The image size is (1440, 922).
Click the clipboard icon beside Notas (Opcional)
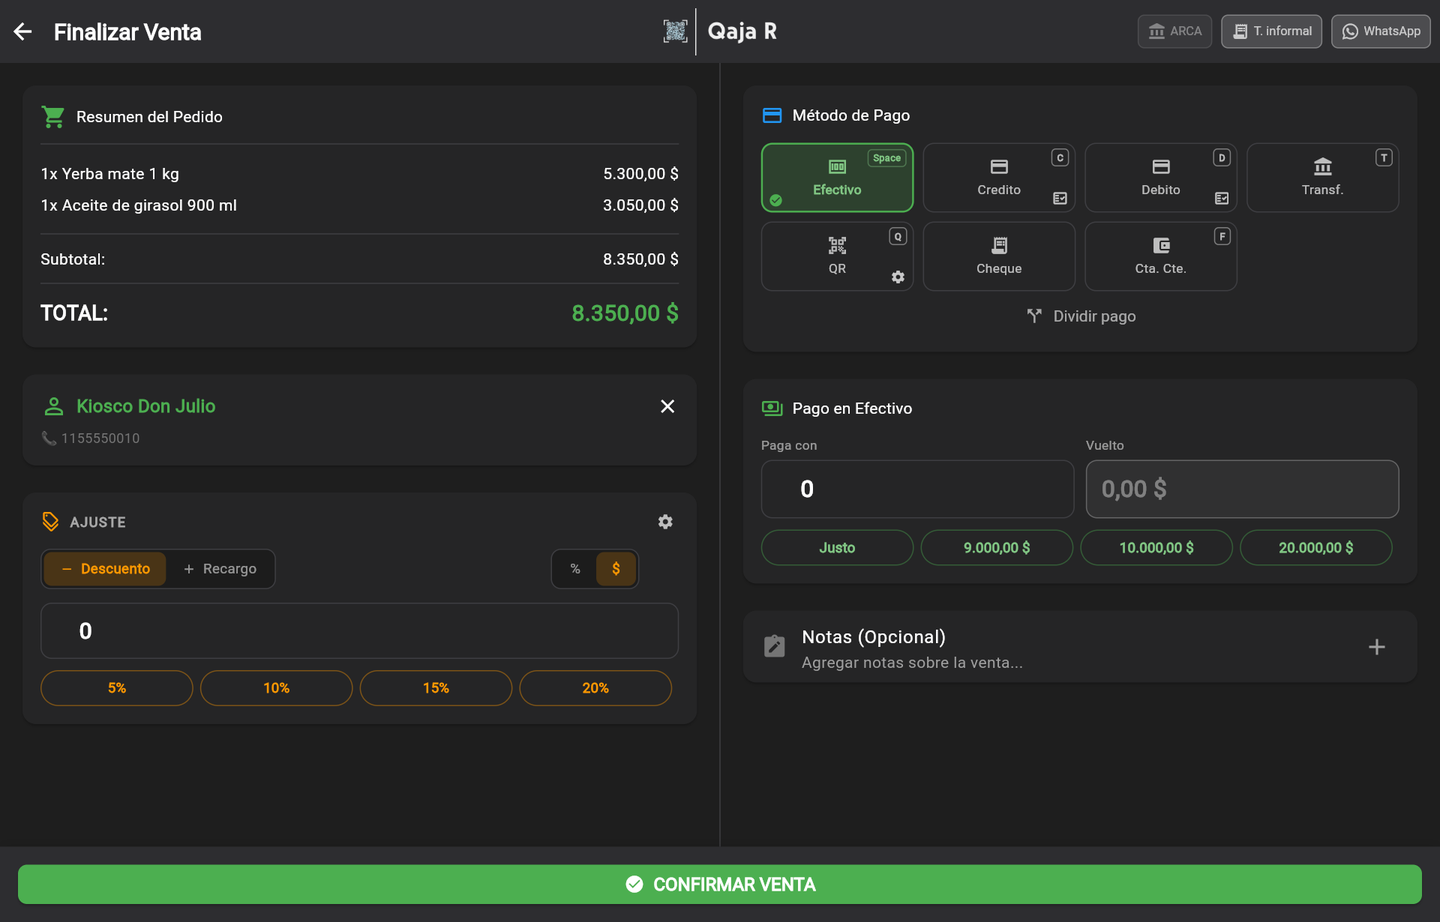click(x=774, y=646)
